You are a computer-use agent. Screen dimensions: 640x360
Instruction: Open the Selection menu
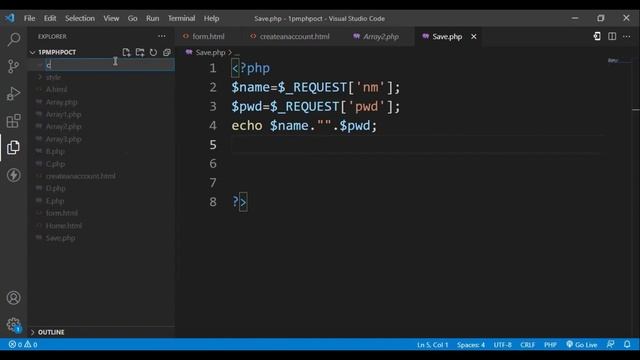coord(80,18)
